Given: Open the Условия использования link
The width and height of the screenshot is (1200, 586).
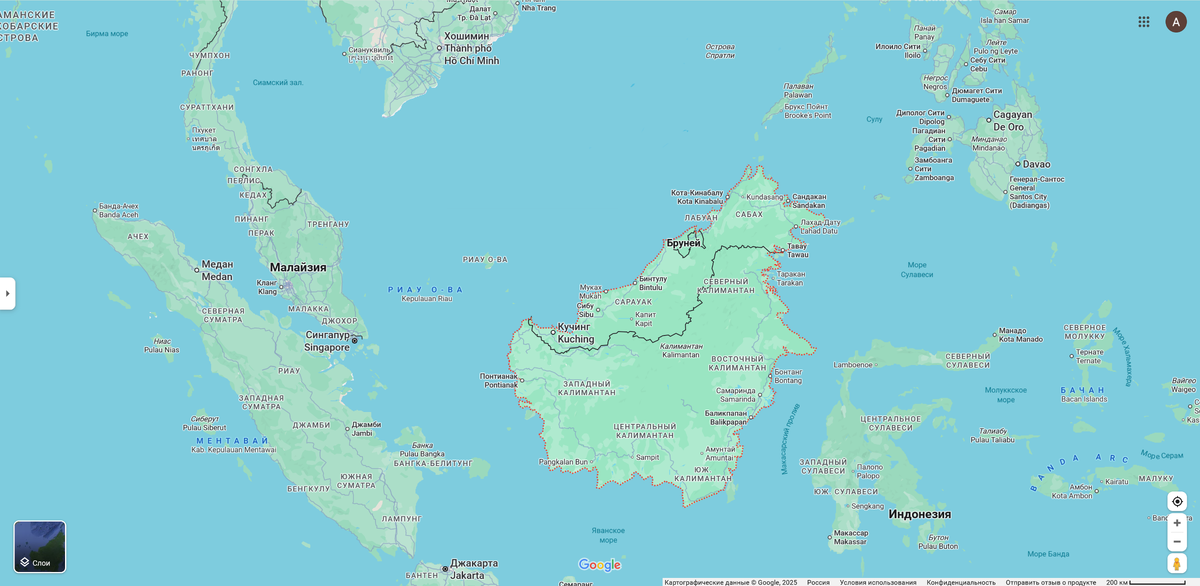Looking at the screenshot, I should coord(878,582).
